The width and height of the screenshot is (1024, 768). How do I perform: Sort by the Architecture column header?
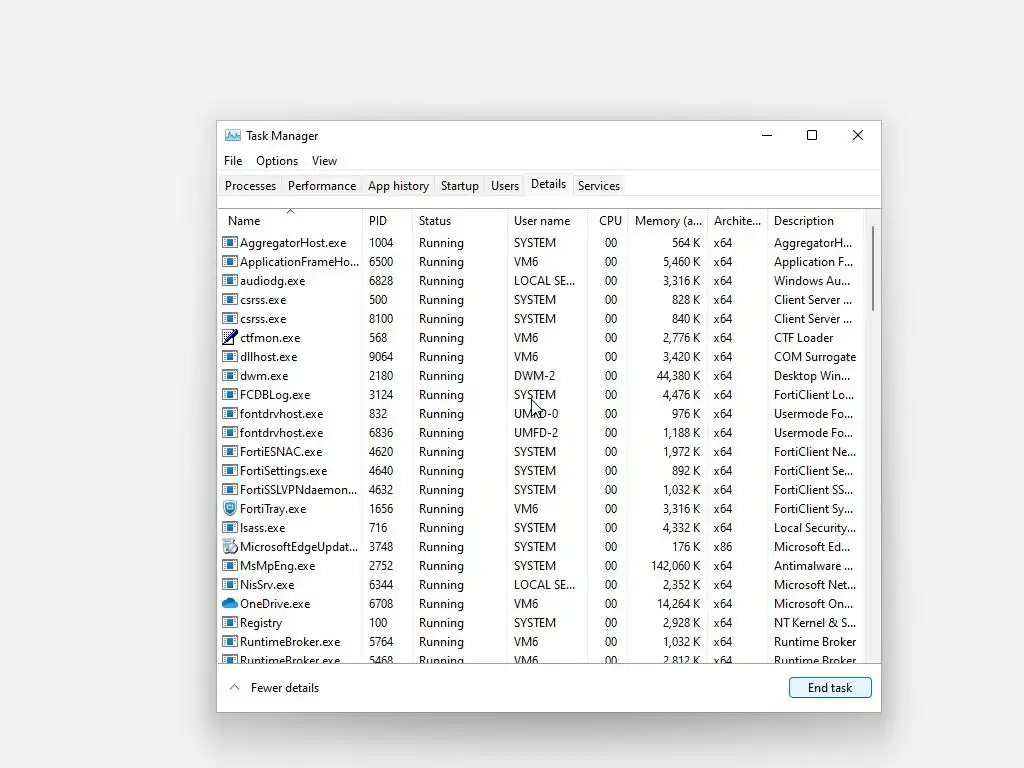click(737, 221)
